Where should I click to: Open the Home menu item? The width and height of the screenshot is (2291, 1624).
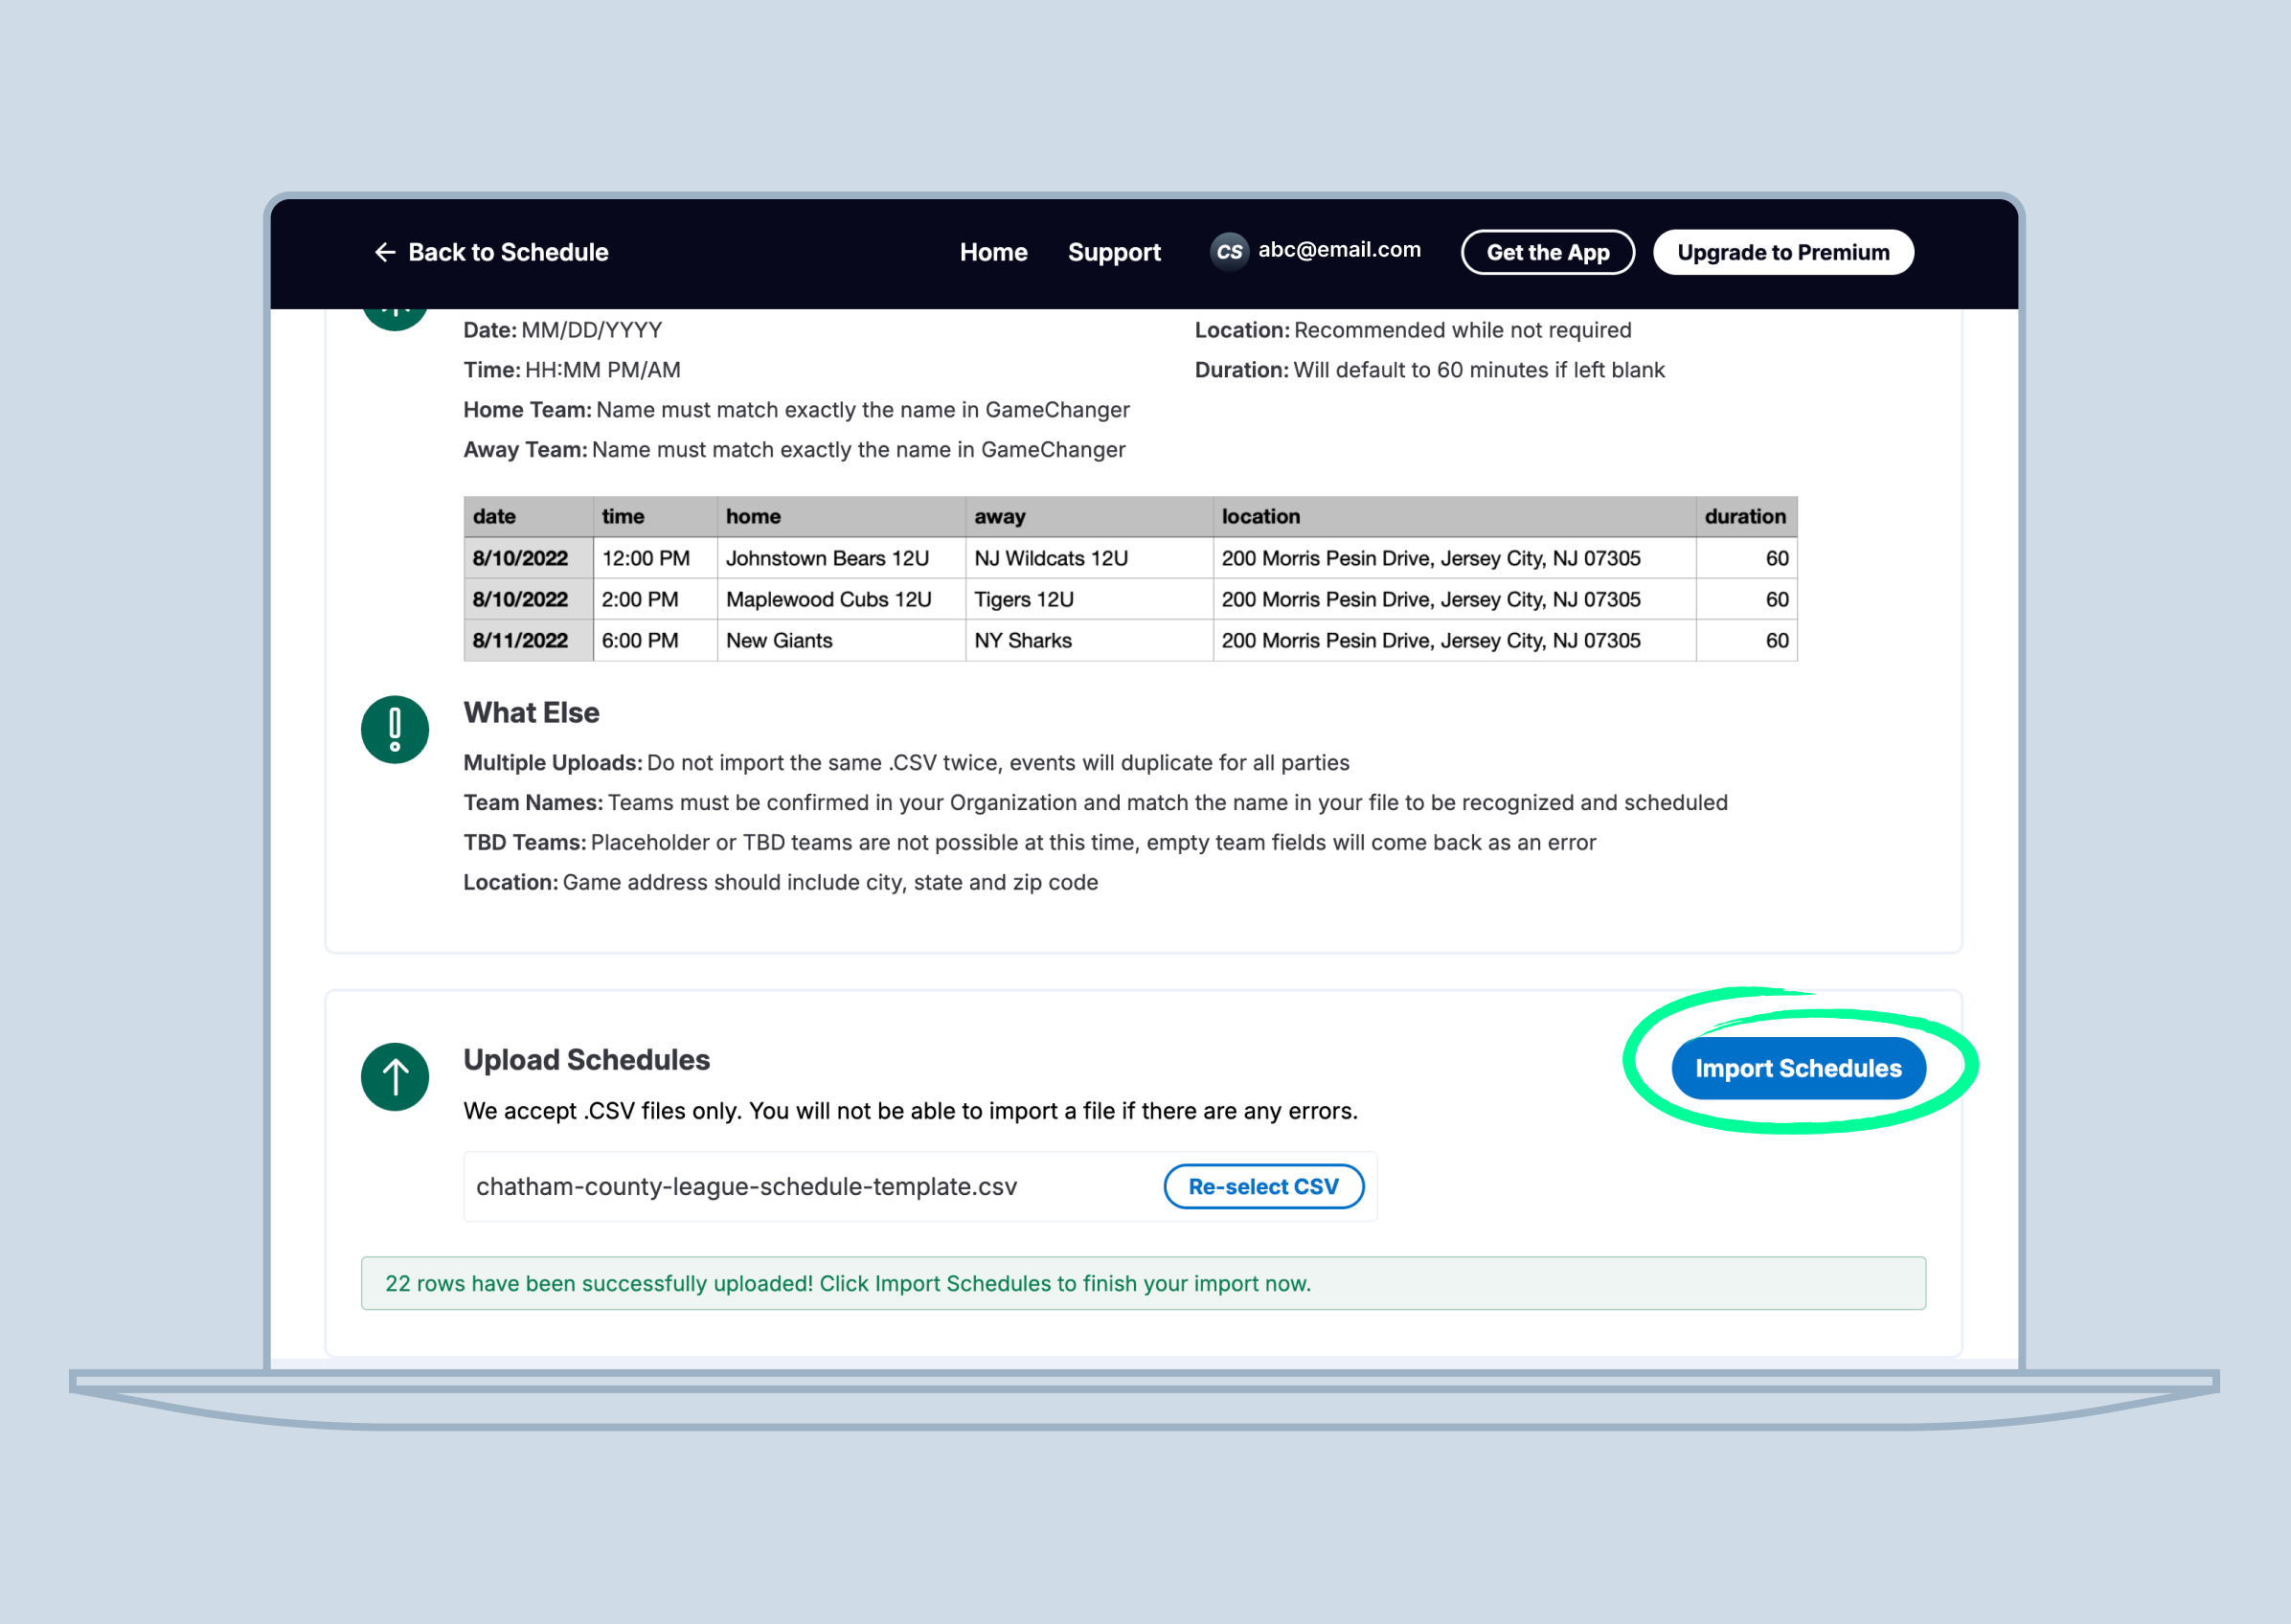tap(993, 253)
